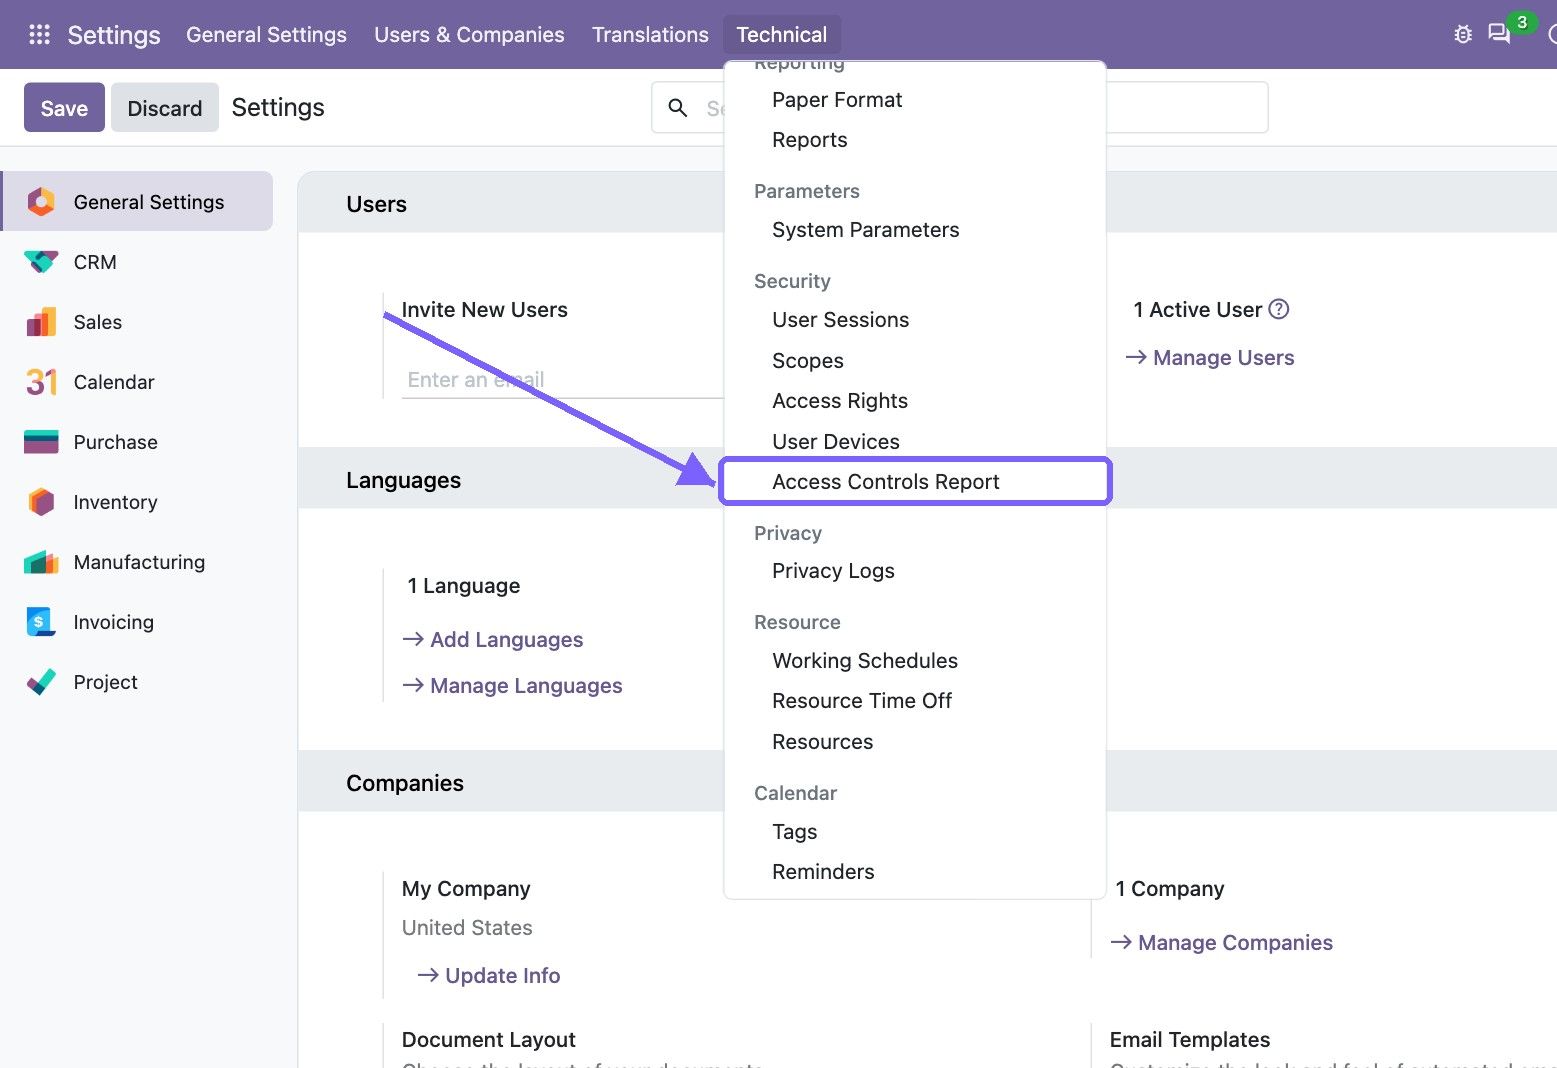Open the Users & Companies menu
Viewport: 1557px width, 1068px height.
(469, 35)
